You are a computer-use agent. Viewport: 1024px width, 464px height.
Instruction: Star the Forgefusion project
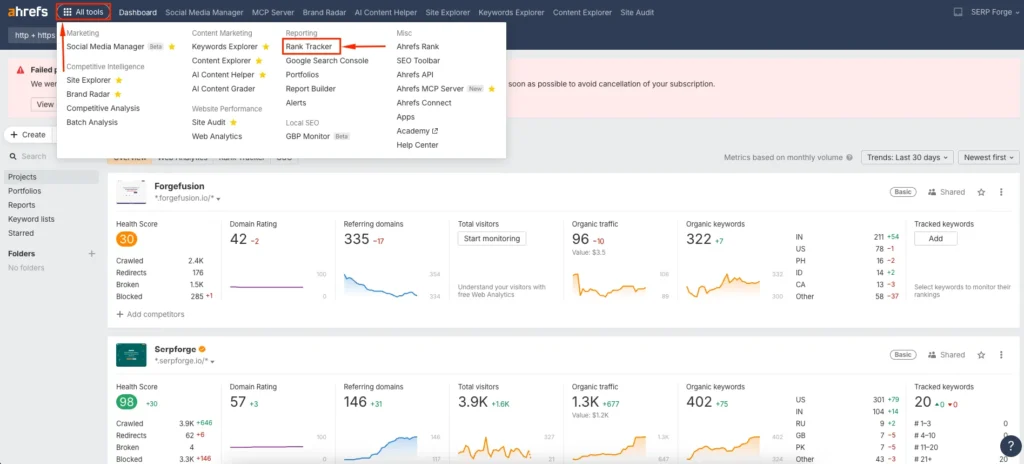(x=981, y=191)
